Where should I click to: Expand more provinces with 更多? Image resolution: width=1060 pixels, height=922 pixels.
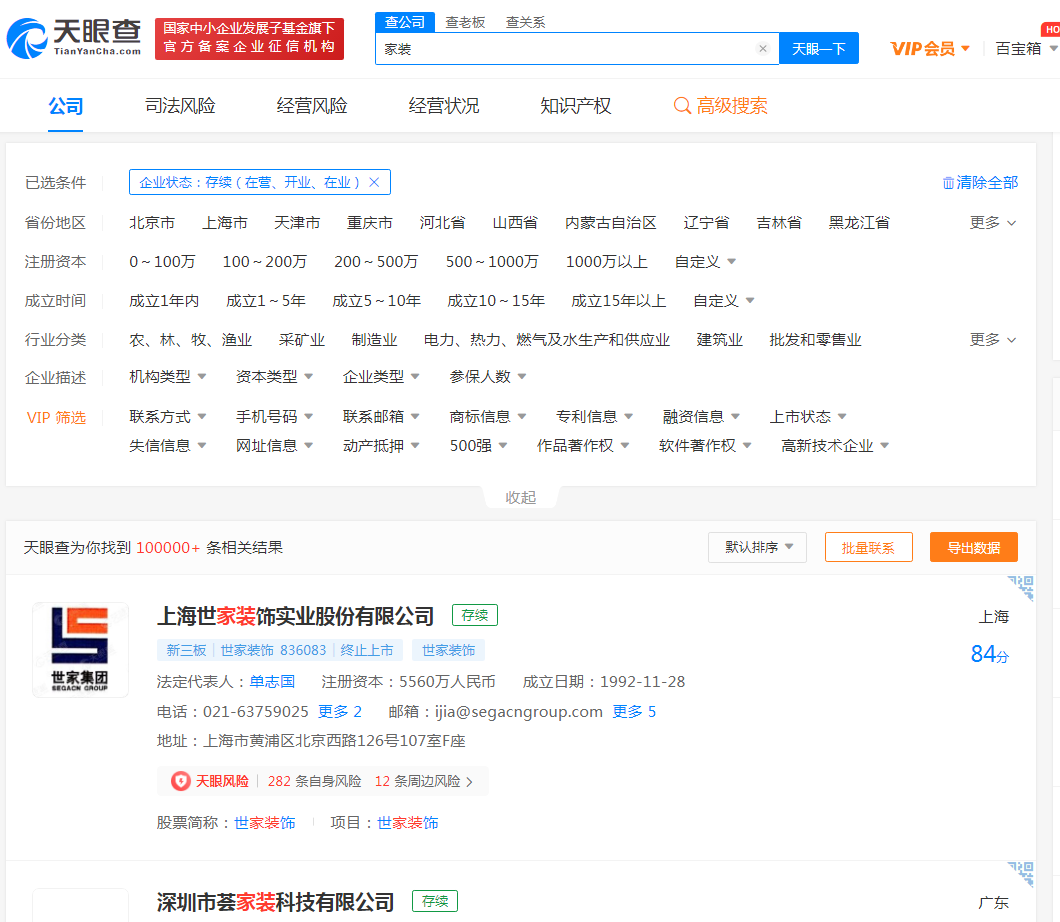[992, 223]
